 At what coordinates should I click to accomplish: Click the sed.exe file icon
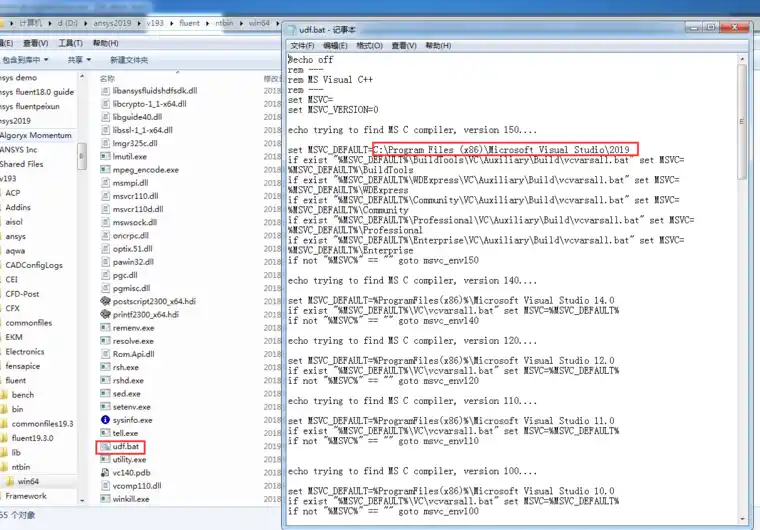[x=105, y=394]
